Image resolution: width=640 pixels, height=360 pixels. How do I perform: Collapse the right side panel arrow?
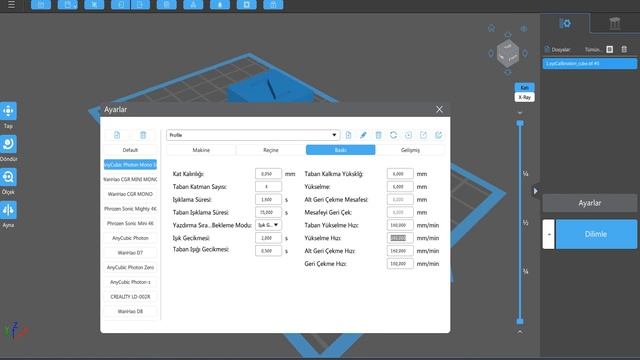click(536, 191)
